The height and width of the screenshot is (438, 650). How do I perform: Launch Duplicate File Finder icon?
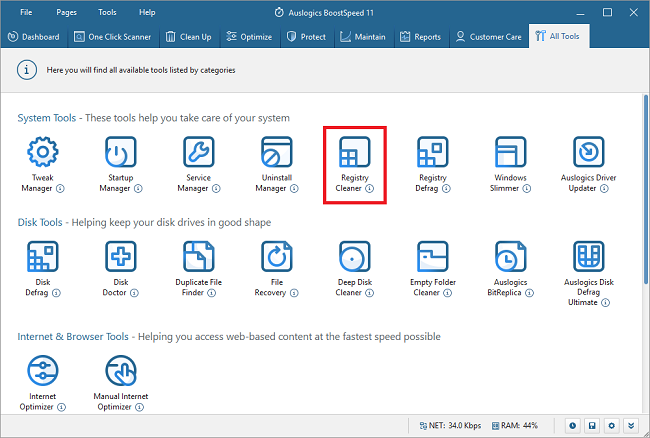(x=199, y=256)
